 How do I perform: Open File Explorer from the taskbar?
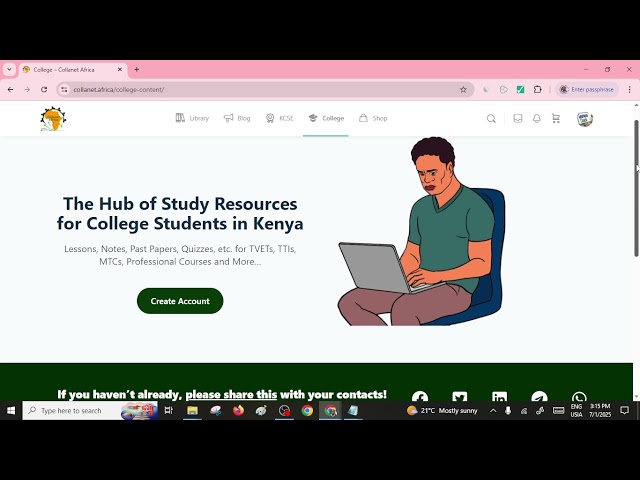(192, 411)
